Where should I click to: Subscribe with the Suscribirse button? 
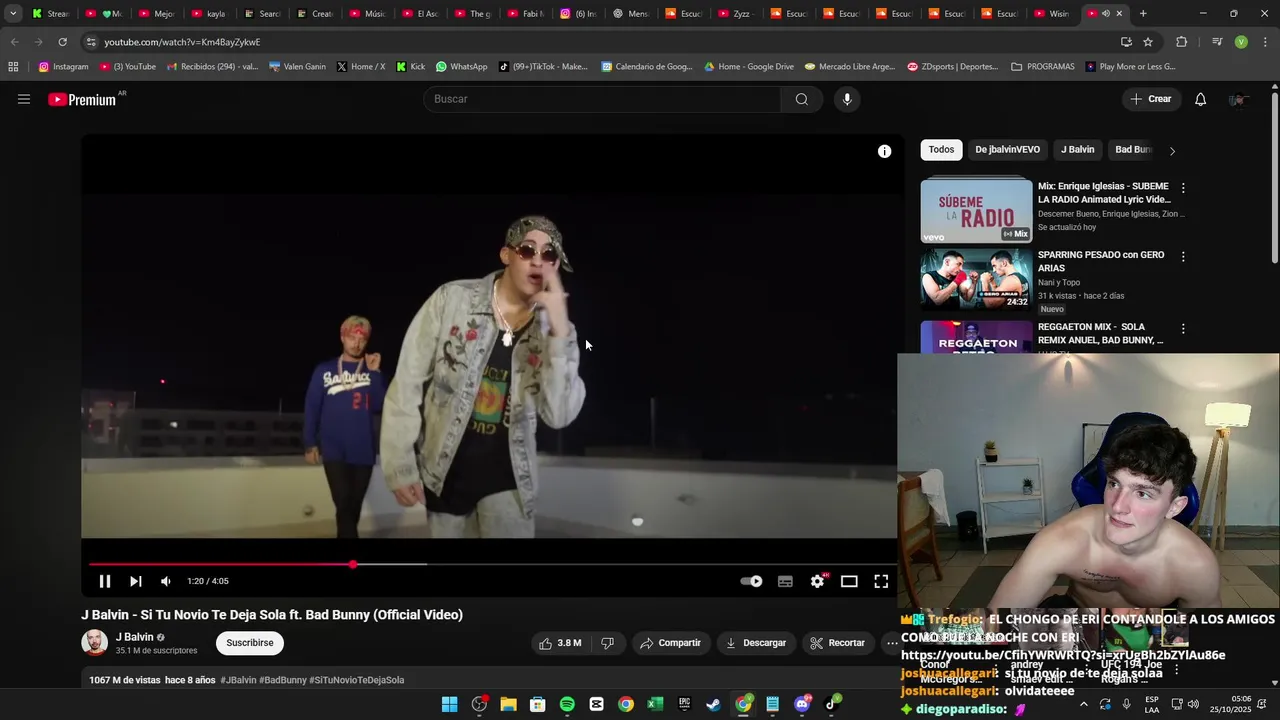pos(250,643)
